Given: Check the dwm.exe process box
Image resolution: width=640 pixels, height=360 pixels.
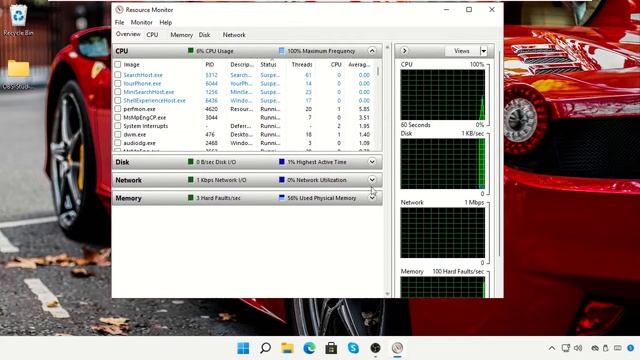Looking at the screenshot, I should [118, 134].
